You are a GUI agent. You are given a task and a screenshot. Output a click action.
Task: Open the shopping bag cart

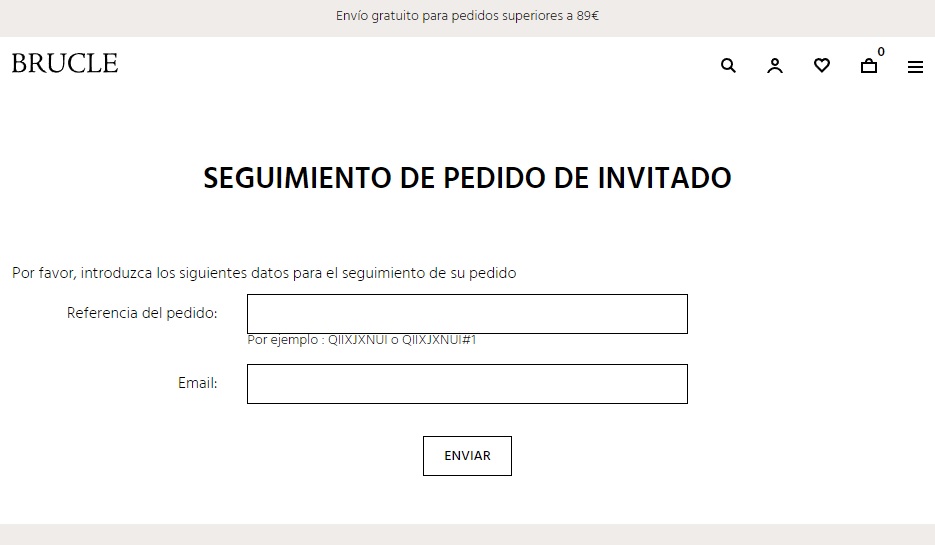[869, 67]
